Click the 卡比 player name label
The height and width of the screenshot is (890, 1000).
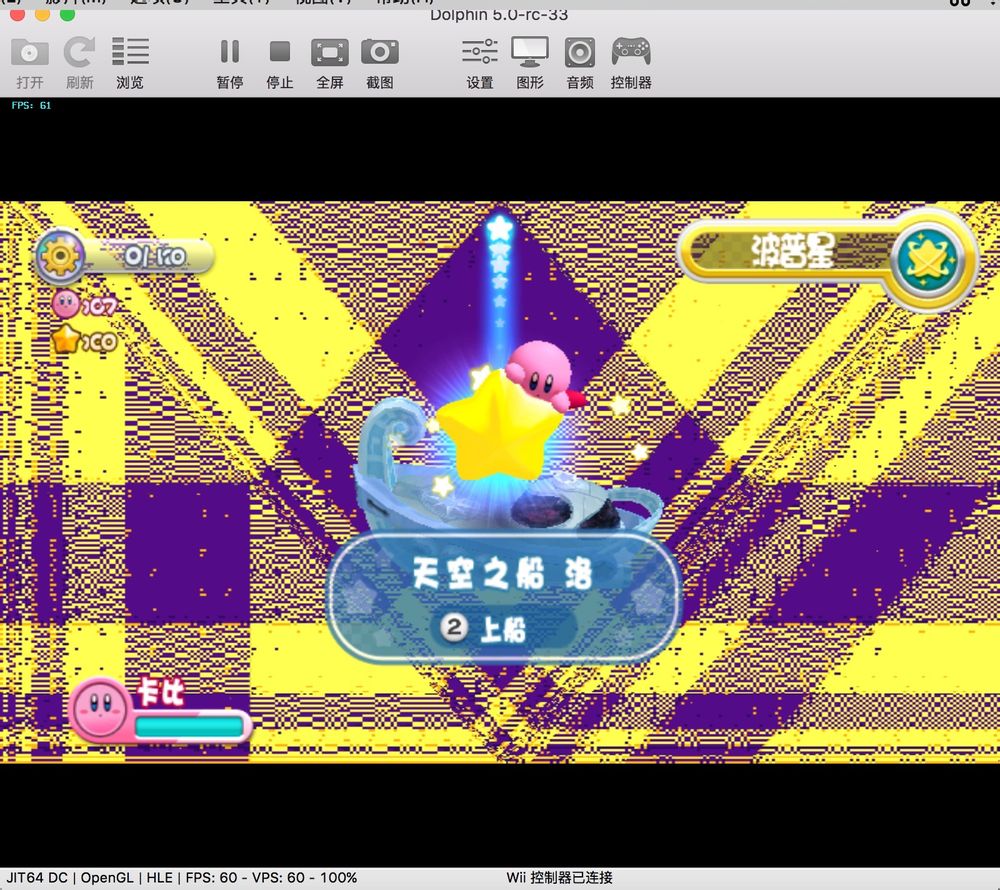click(x=161, y=690)
